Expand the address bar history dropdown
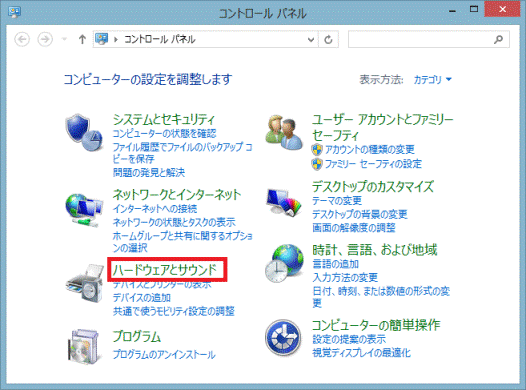This screenshot has height=390, width=526. click(x=311, y=40)
